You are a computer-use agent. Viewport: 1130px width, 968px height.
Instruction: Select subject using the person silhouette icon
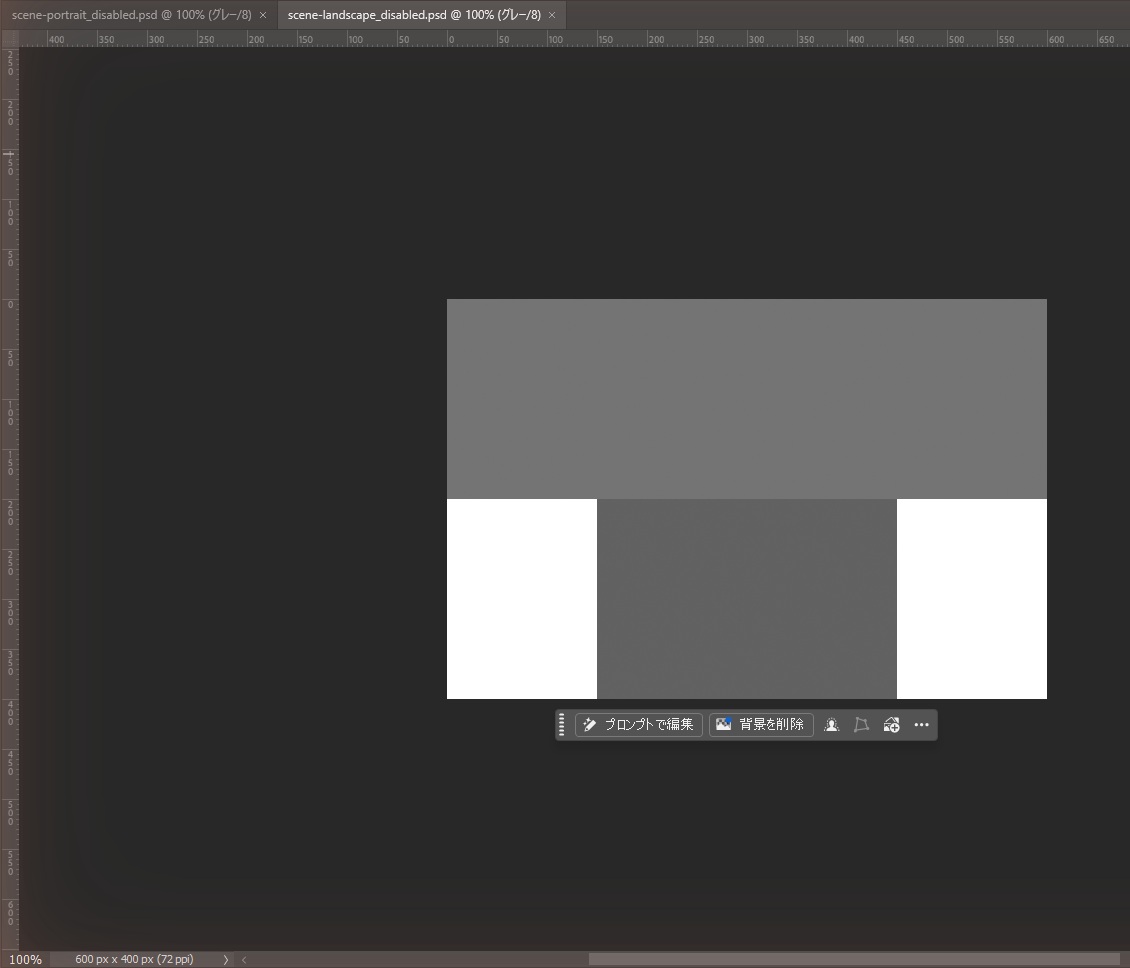click(x=832, y=724)
